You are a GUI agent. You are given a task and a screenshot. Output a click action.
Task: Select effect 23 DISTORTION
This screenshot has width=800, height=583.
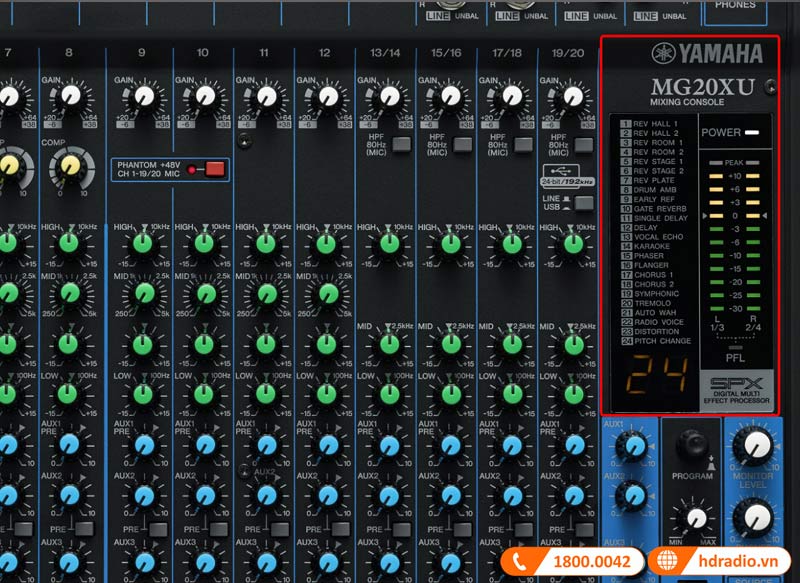click(656, 332)
